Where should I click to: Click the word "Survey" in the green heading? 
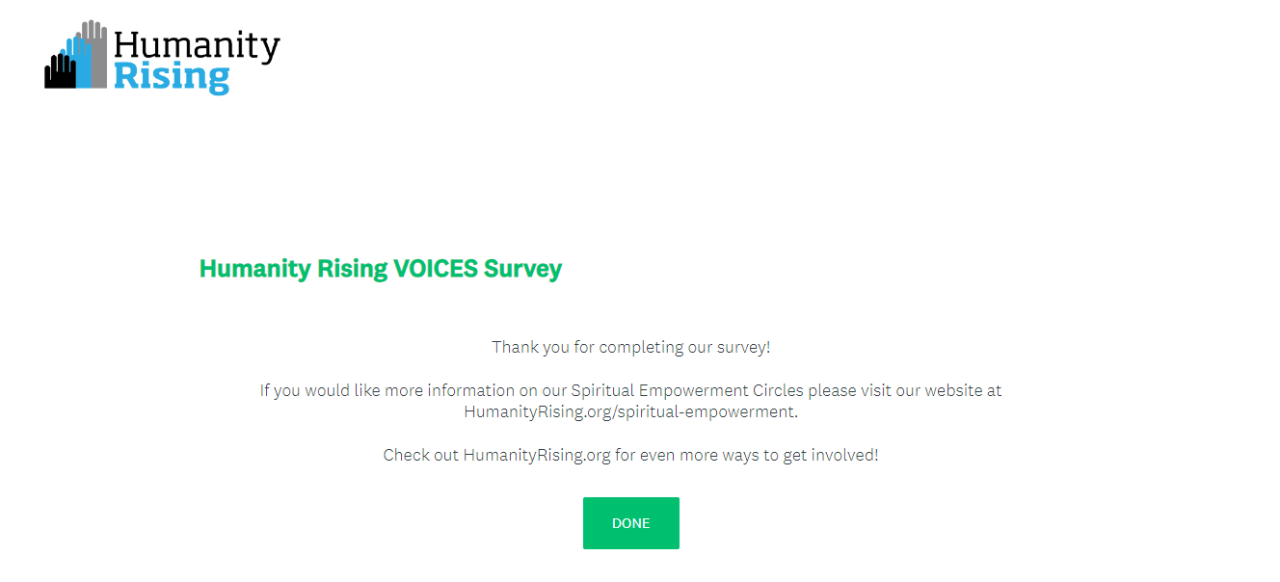(523, 269)
